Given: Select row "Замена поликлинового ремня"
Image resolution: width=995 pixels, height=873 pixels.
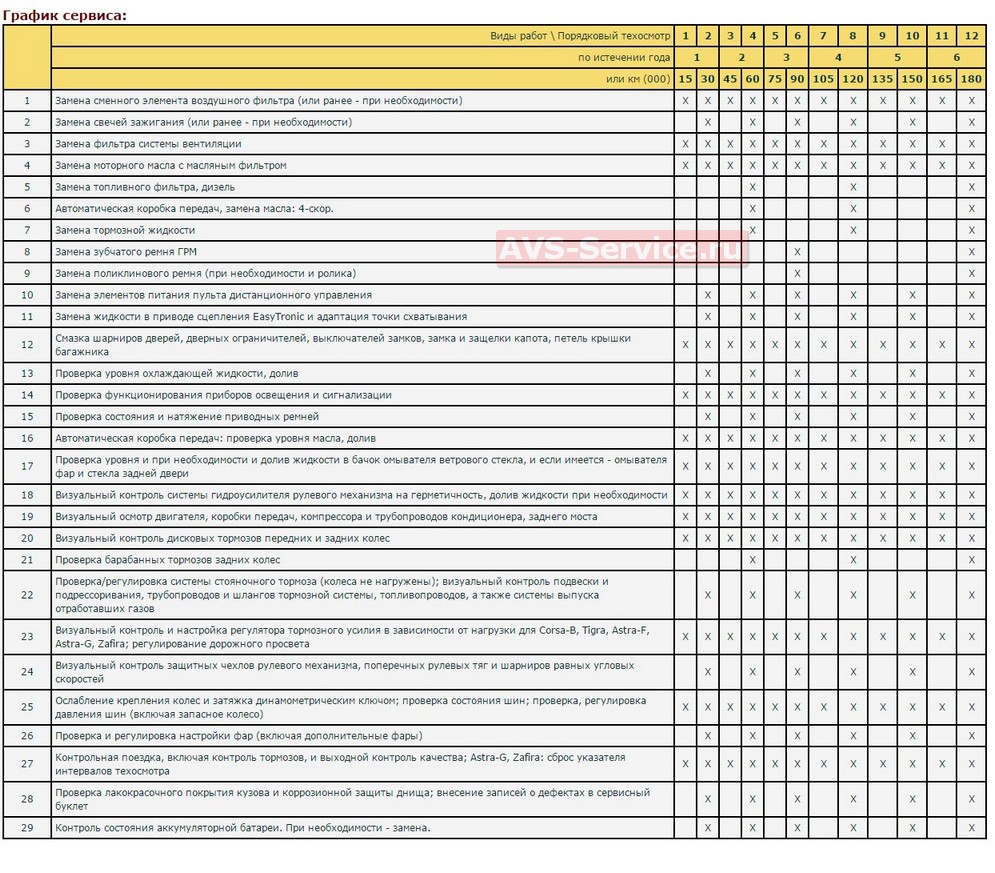Looking at the screenshot, I should (495, 273).
